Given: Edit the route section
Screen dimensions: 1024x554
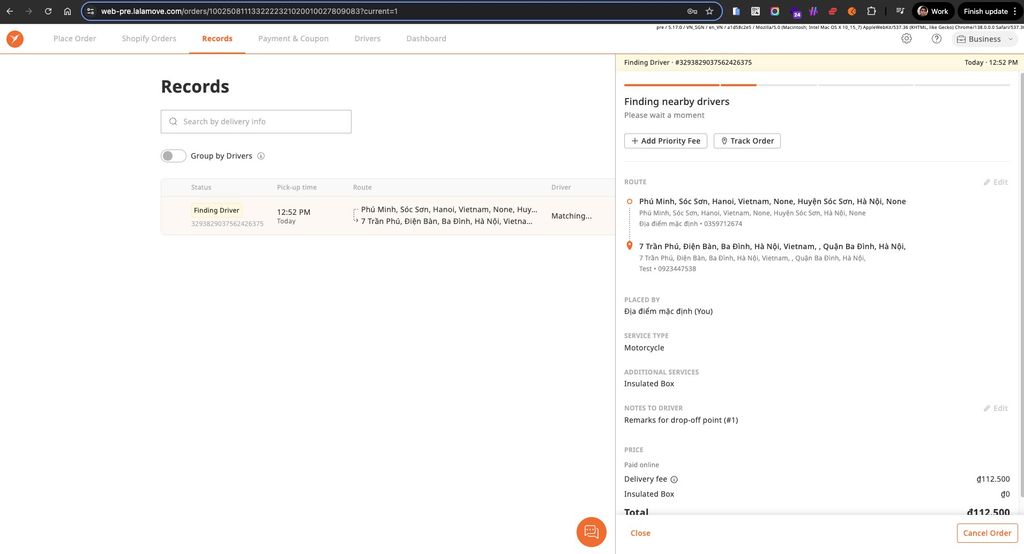Looking at the screenshot, I should point(995,182).
